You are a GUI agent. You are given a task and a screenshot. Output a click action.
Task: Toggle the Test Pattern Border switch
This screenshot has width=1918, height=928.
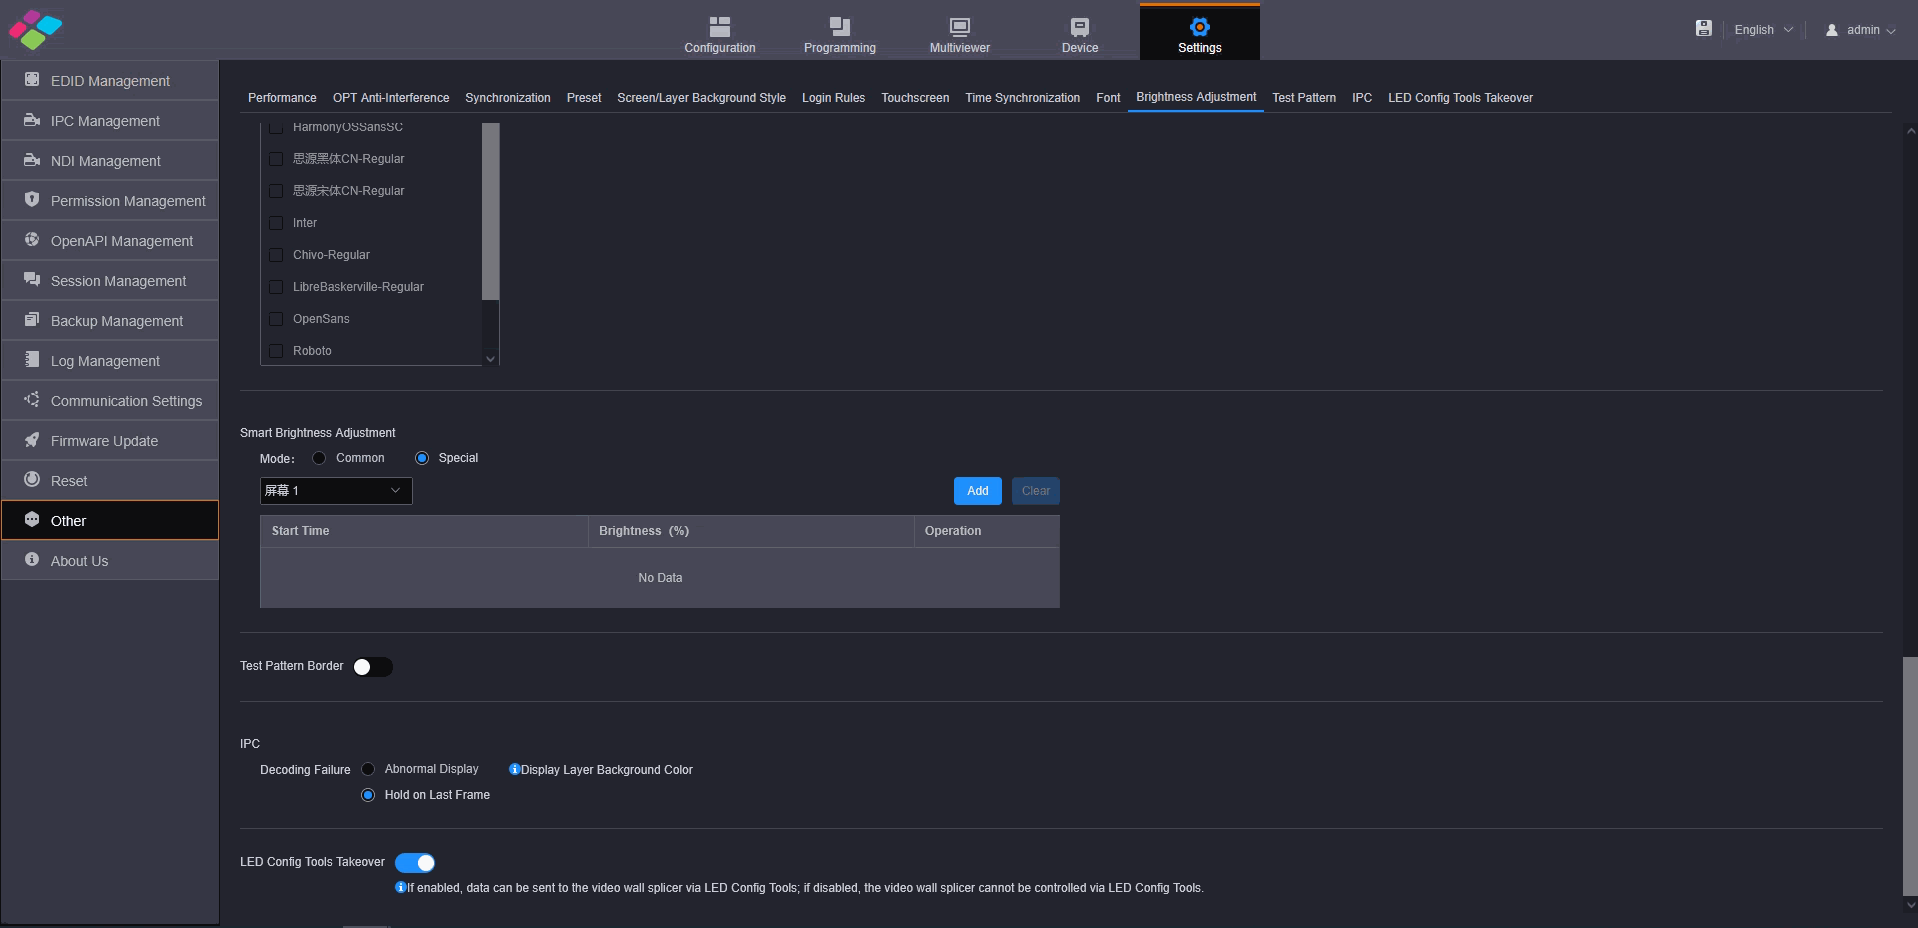coord(372,667)
